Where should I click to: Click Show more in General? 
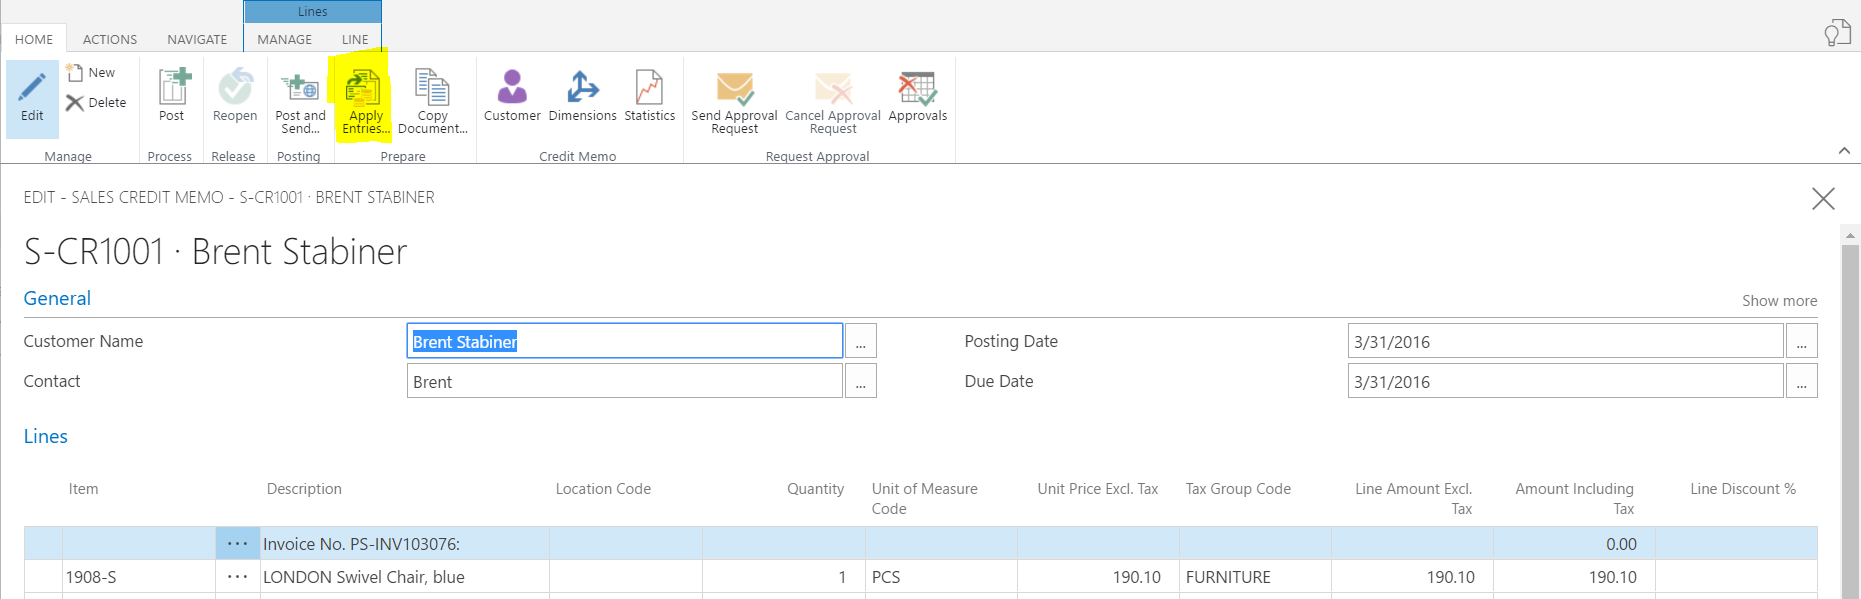pyautogui.click(x=1779, y=301)
